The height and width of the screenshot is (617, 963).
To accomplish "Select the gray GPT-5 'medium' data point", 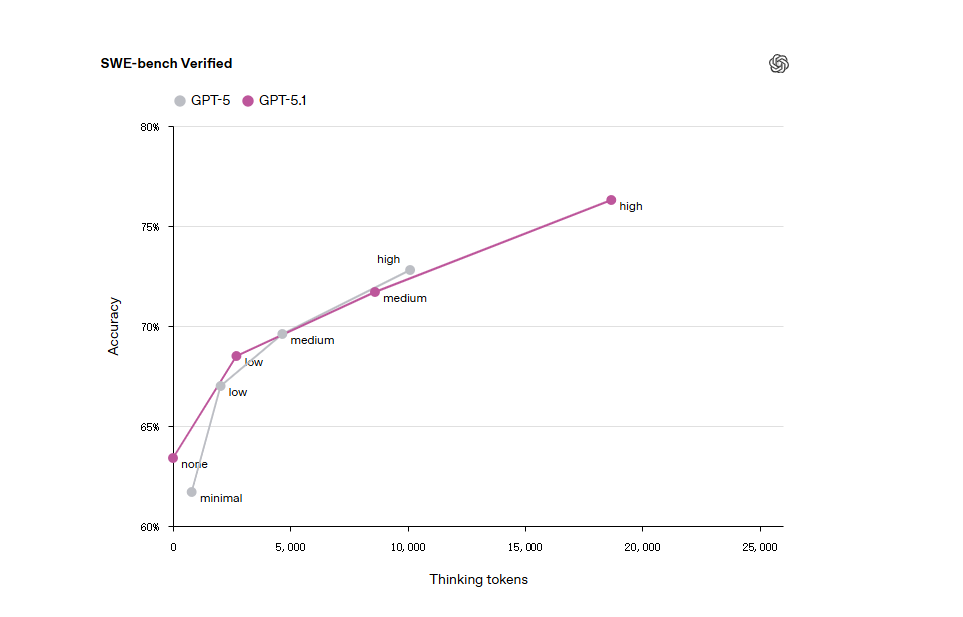I will point(282,334).
